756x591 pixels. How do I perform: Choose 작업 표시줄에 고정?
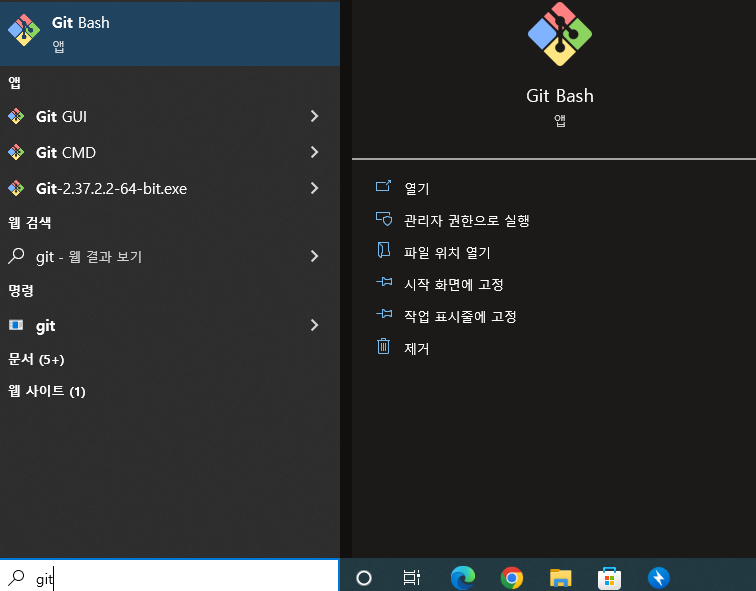click(460, 316)
